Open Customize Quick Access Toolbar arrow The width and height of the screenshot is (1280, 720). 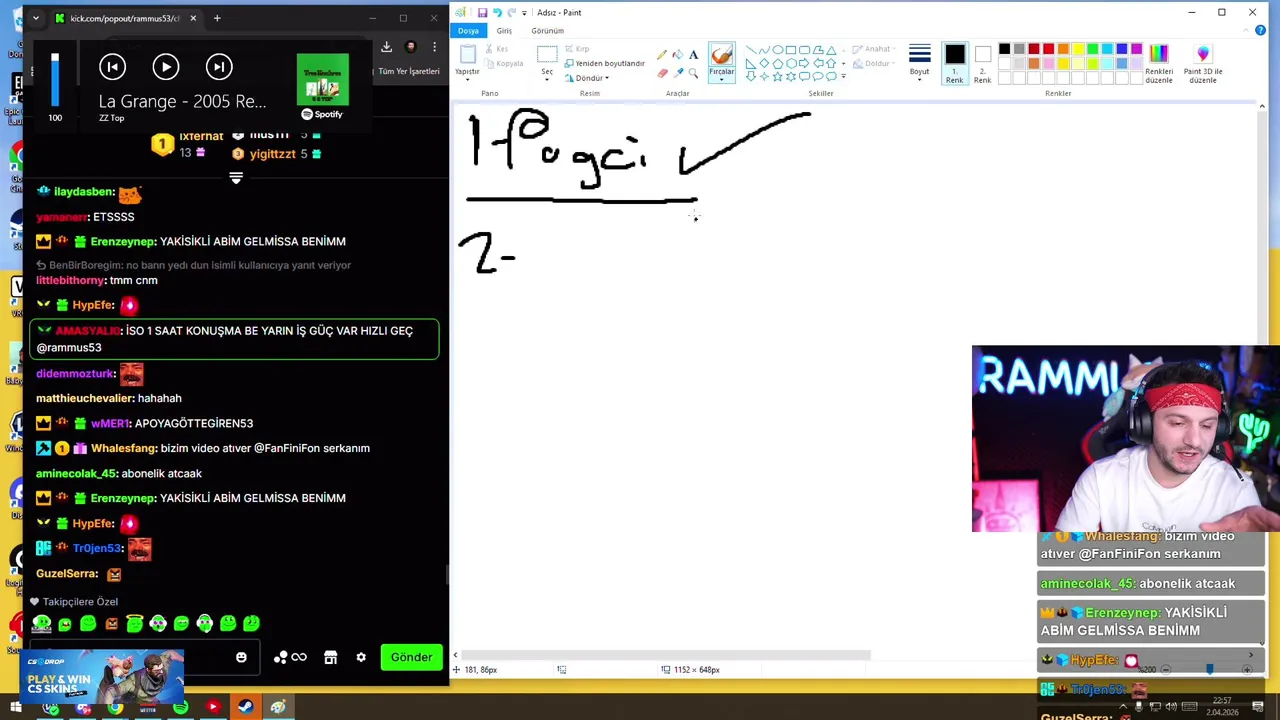pyautogui.click(x=524, y=12)
